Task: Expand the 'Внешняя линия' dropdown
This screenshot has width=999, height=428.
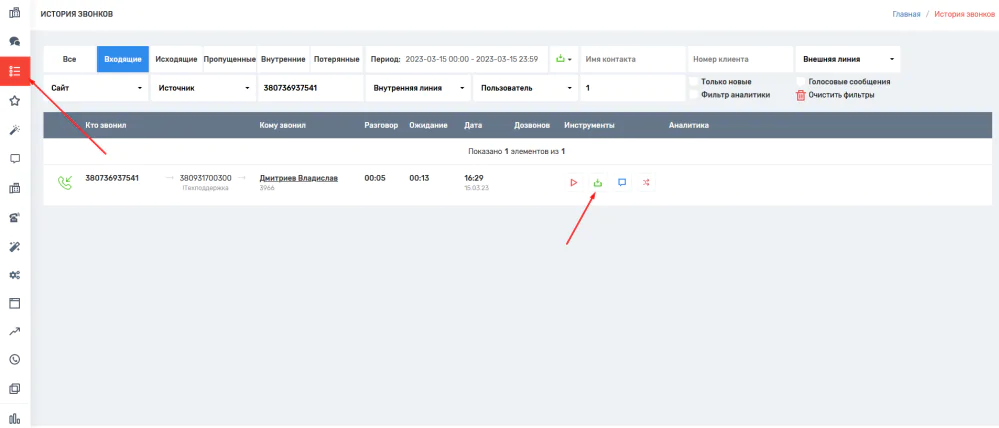Action: pos(847,59)
